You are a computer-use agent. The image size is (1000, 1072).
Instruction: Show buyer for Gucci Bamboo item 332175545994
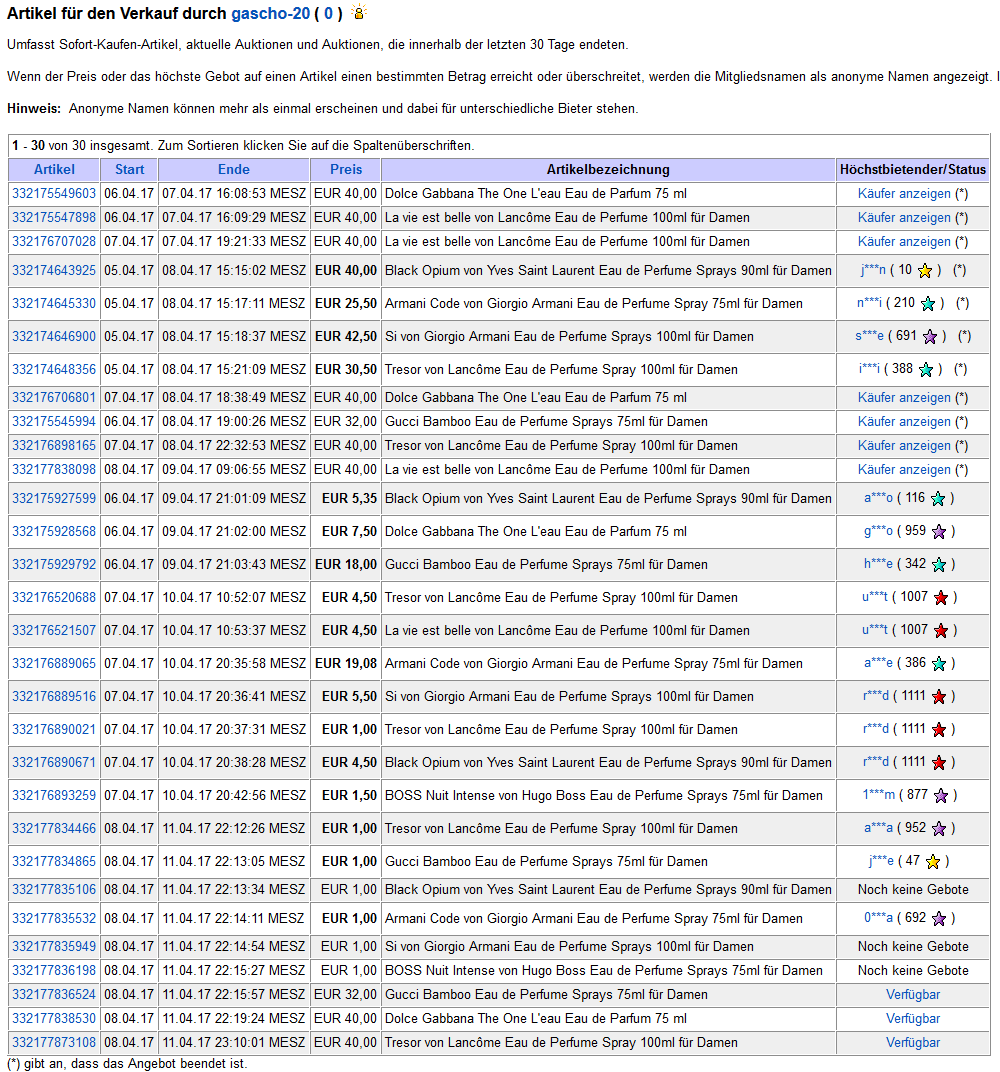click(x=904, y=421)
